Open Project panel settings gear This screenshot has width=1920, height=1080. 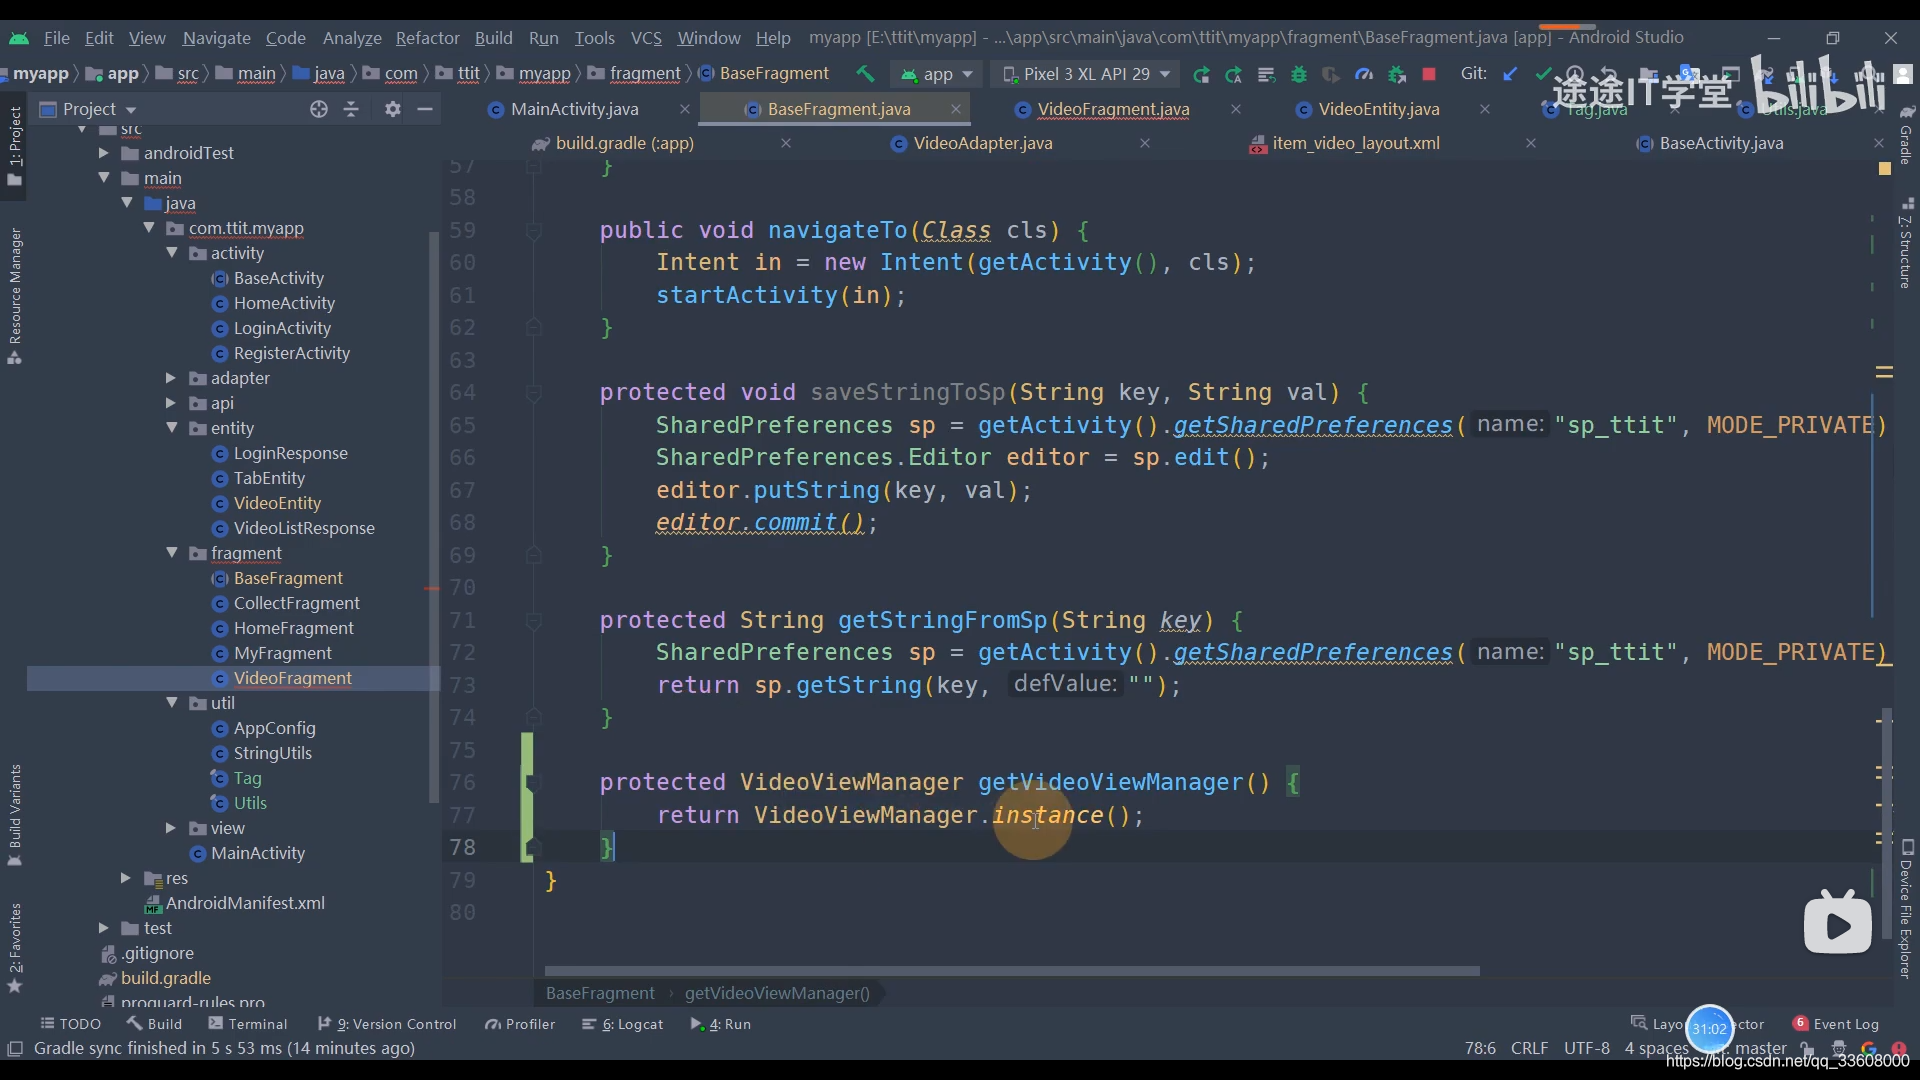pyautogui.click(x=393, y=109)
